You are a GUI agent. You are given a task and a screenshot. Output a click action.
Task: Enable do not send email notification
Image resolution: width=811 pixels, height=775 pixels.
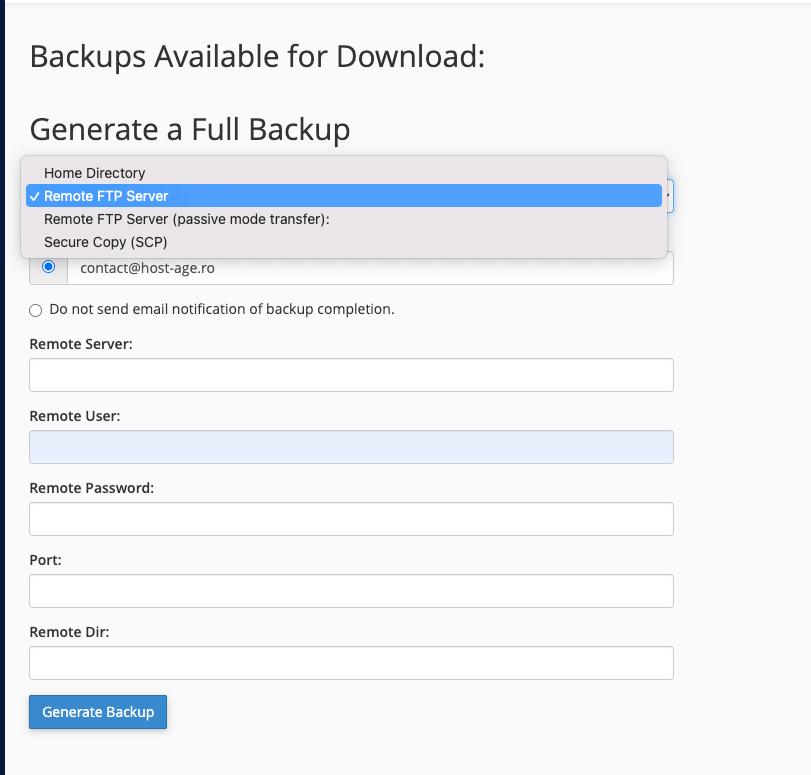point(35,310)
